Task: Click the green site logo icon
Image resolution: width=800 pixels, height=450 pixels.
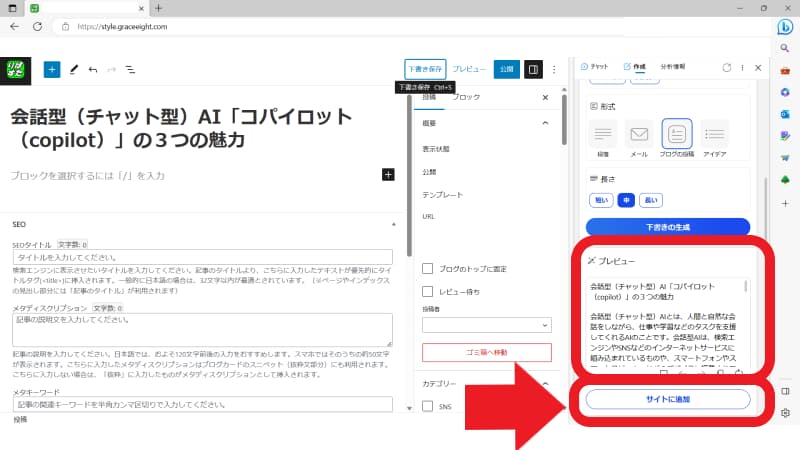Action: [x=15, y=70]
